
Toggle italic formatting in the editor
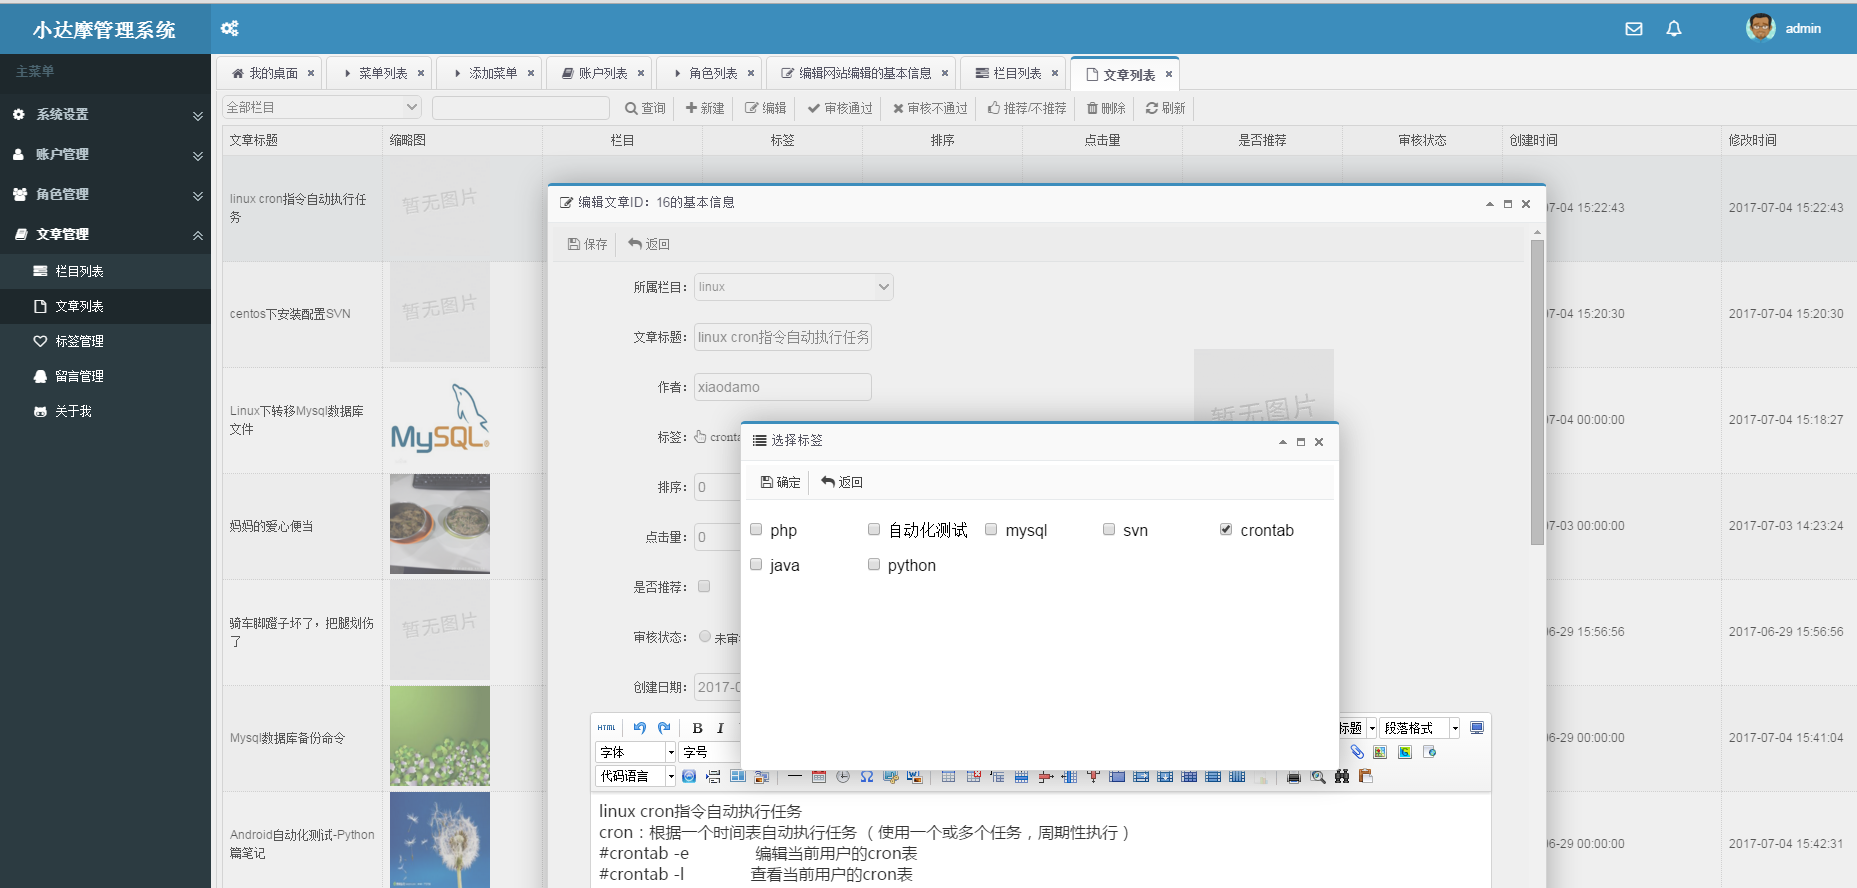[x=720, y=728]
